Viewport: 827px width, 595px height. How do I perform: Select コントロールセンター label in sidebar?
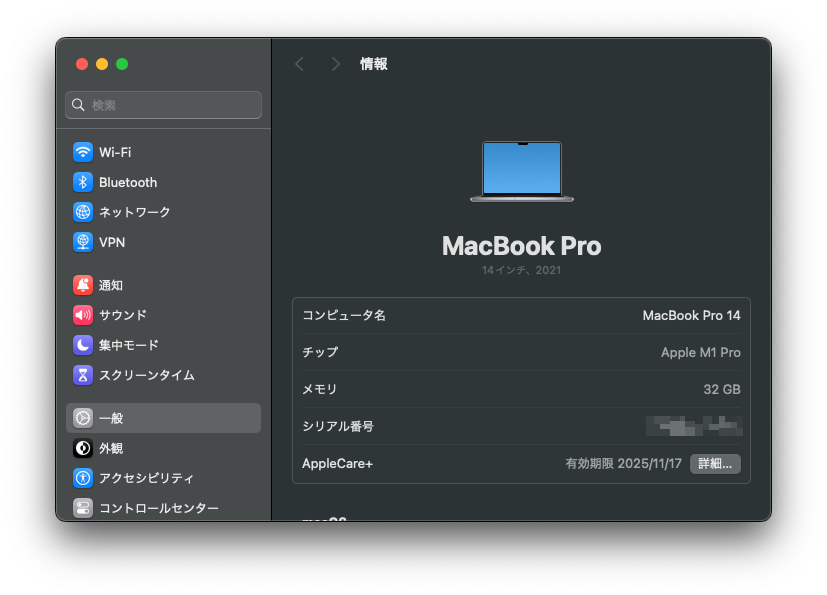click(x=159, y=508)
